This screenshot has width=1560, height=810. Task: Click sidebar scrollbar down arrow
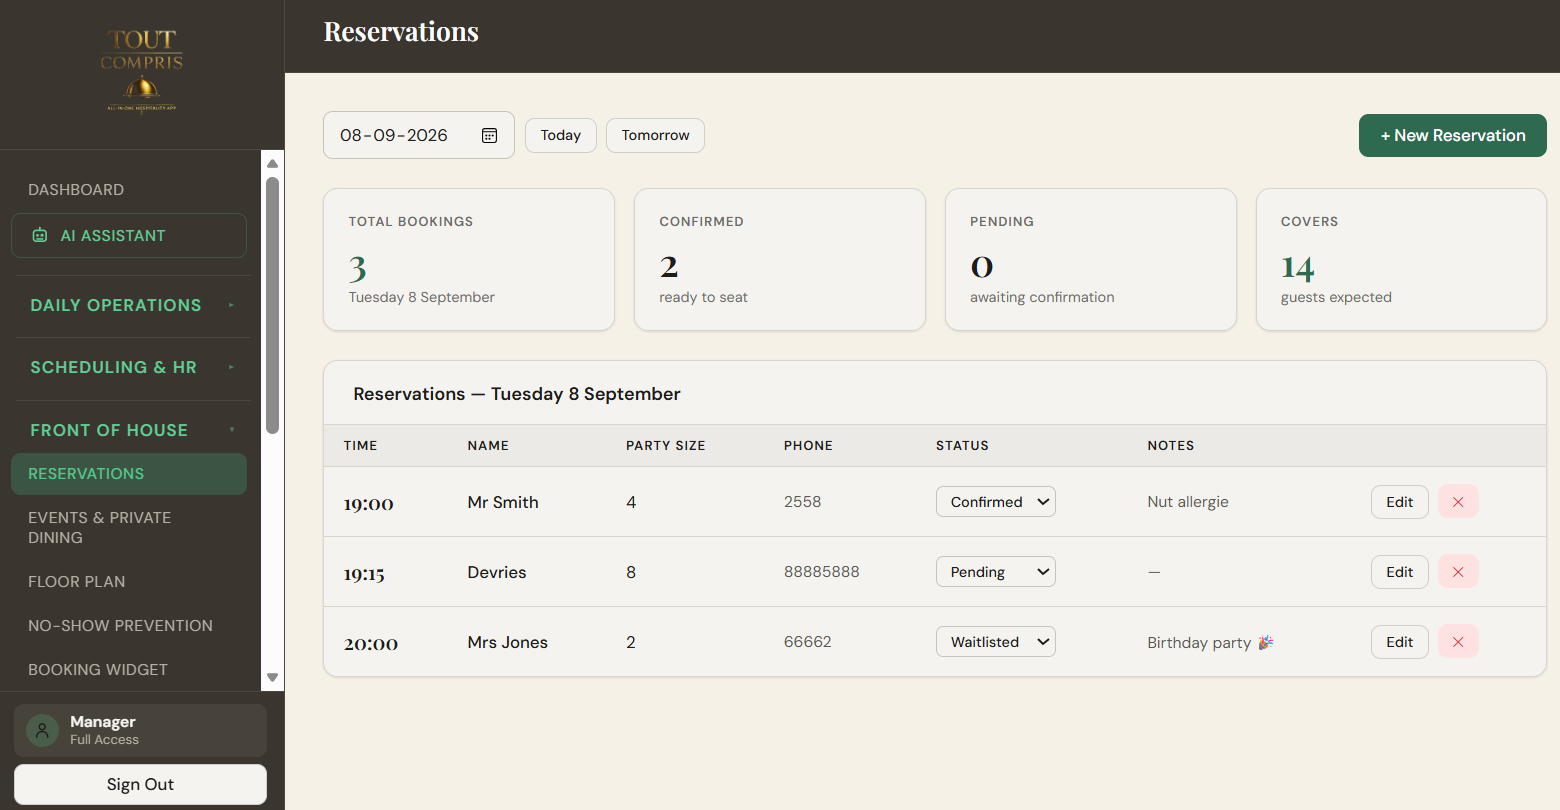click(x=272, y=677)
